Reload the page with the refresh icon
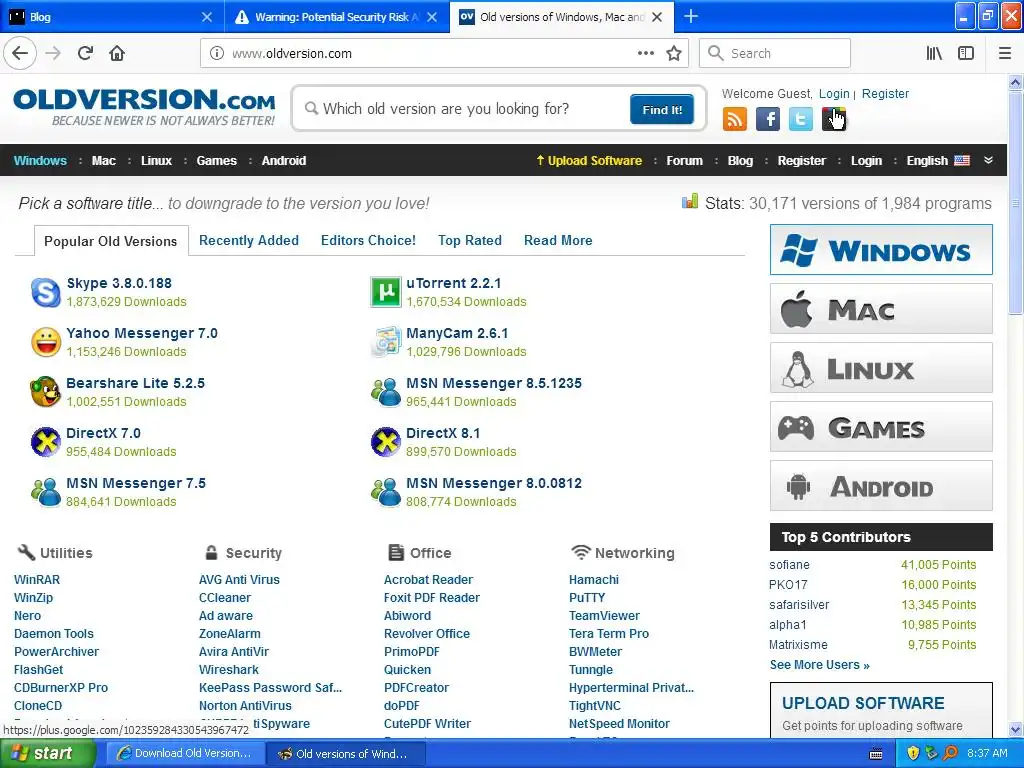 pos(85,53)
